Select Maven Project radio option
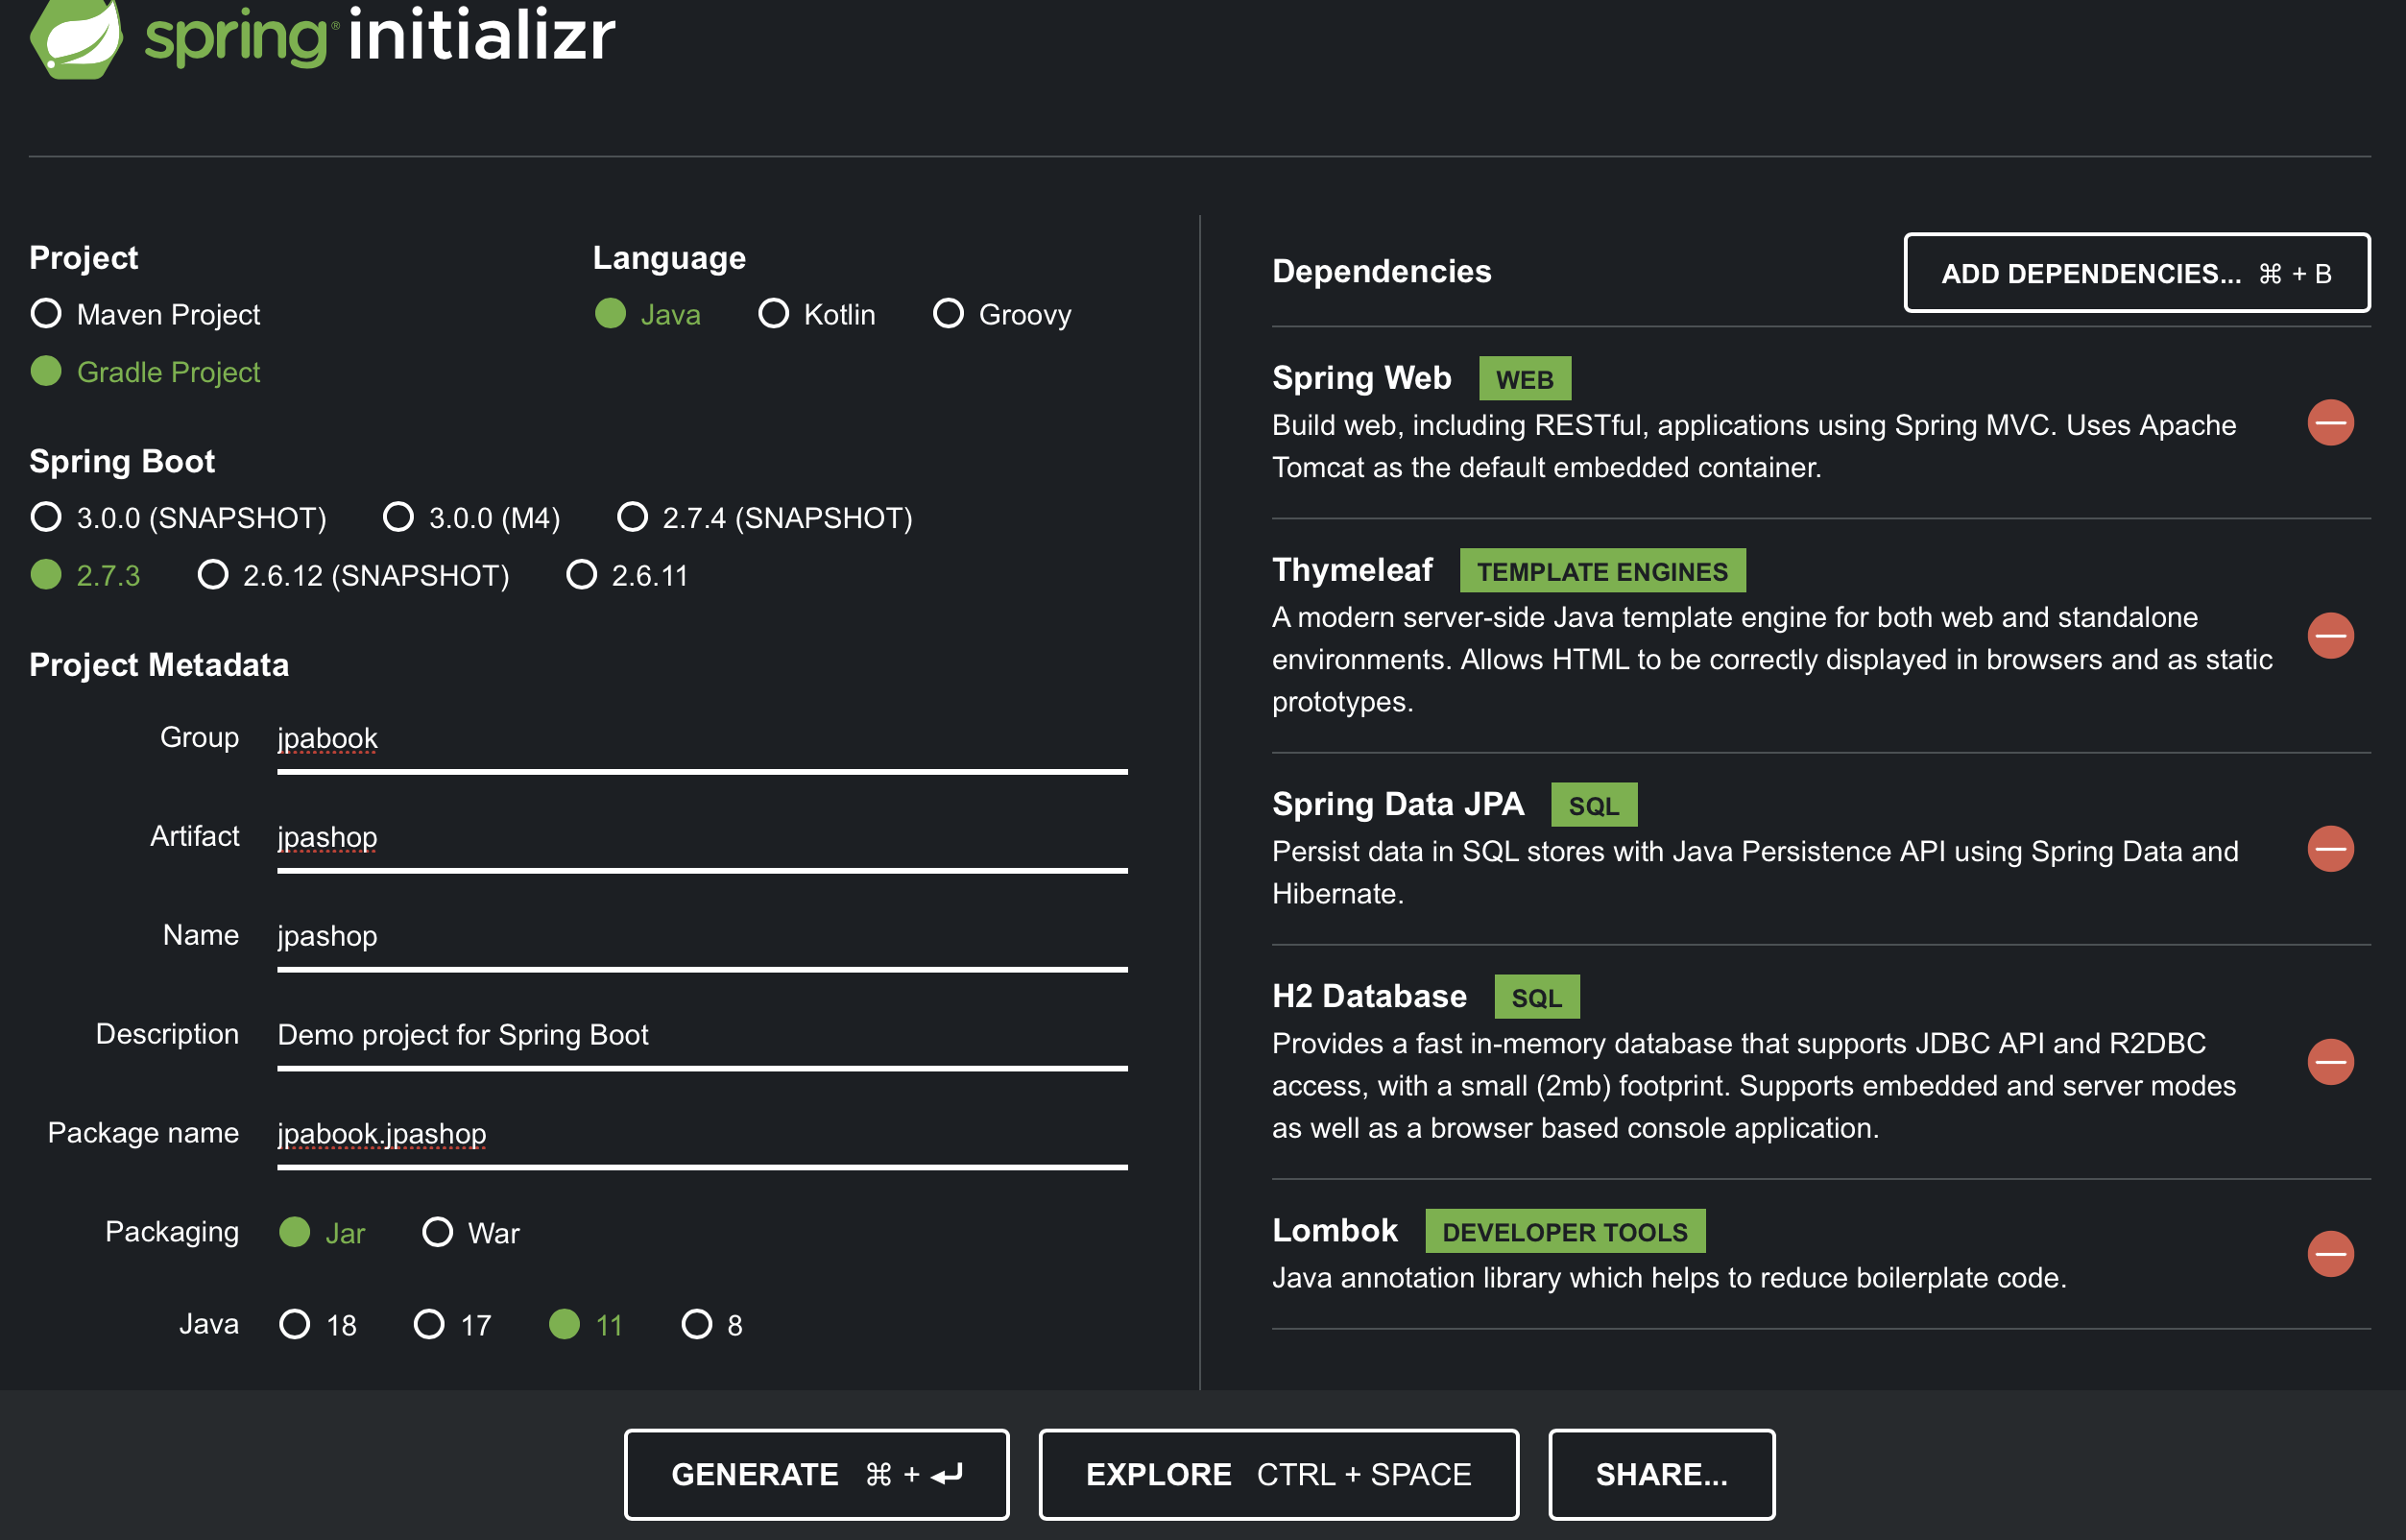This screenshot has height=1540, width=2406. 46,314
